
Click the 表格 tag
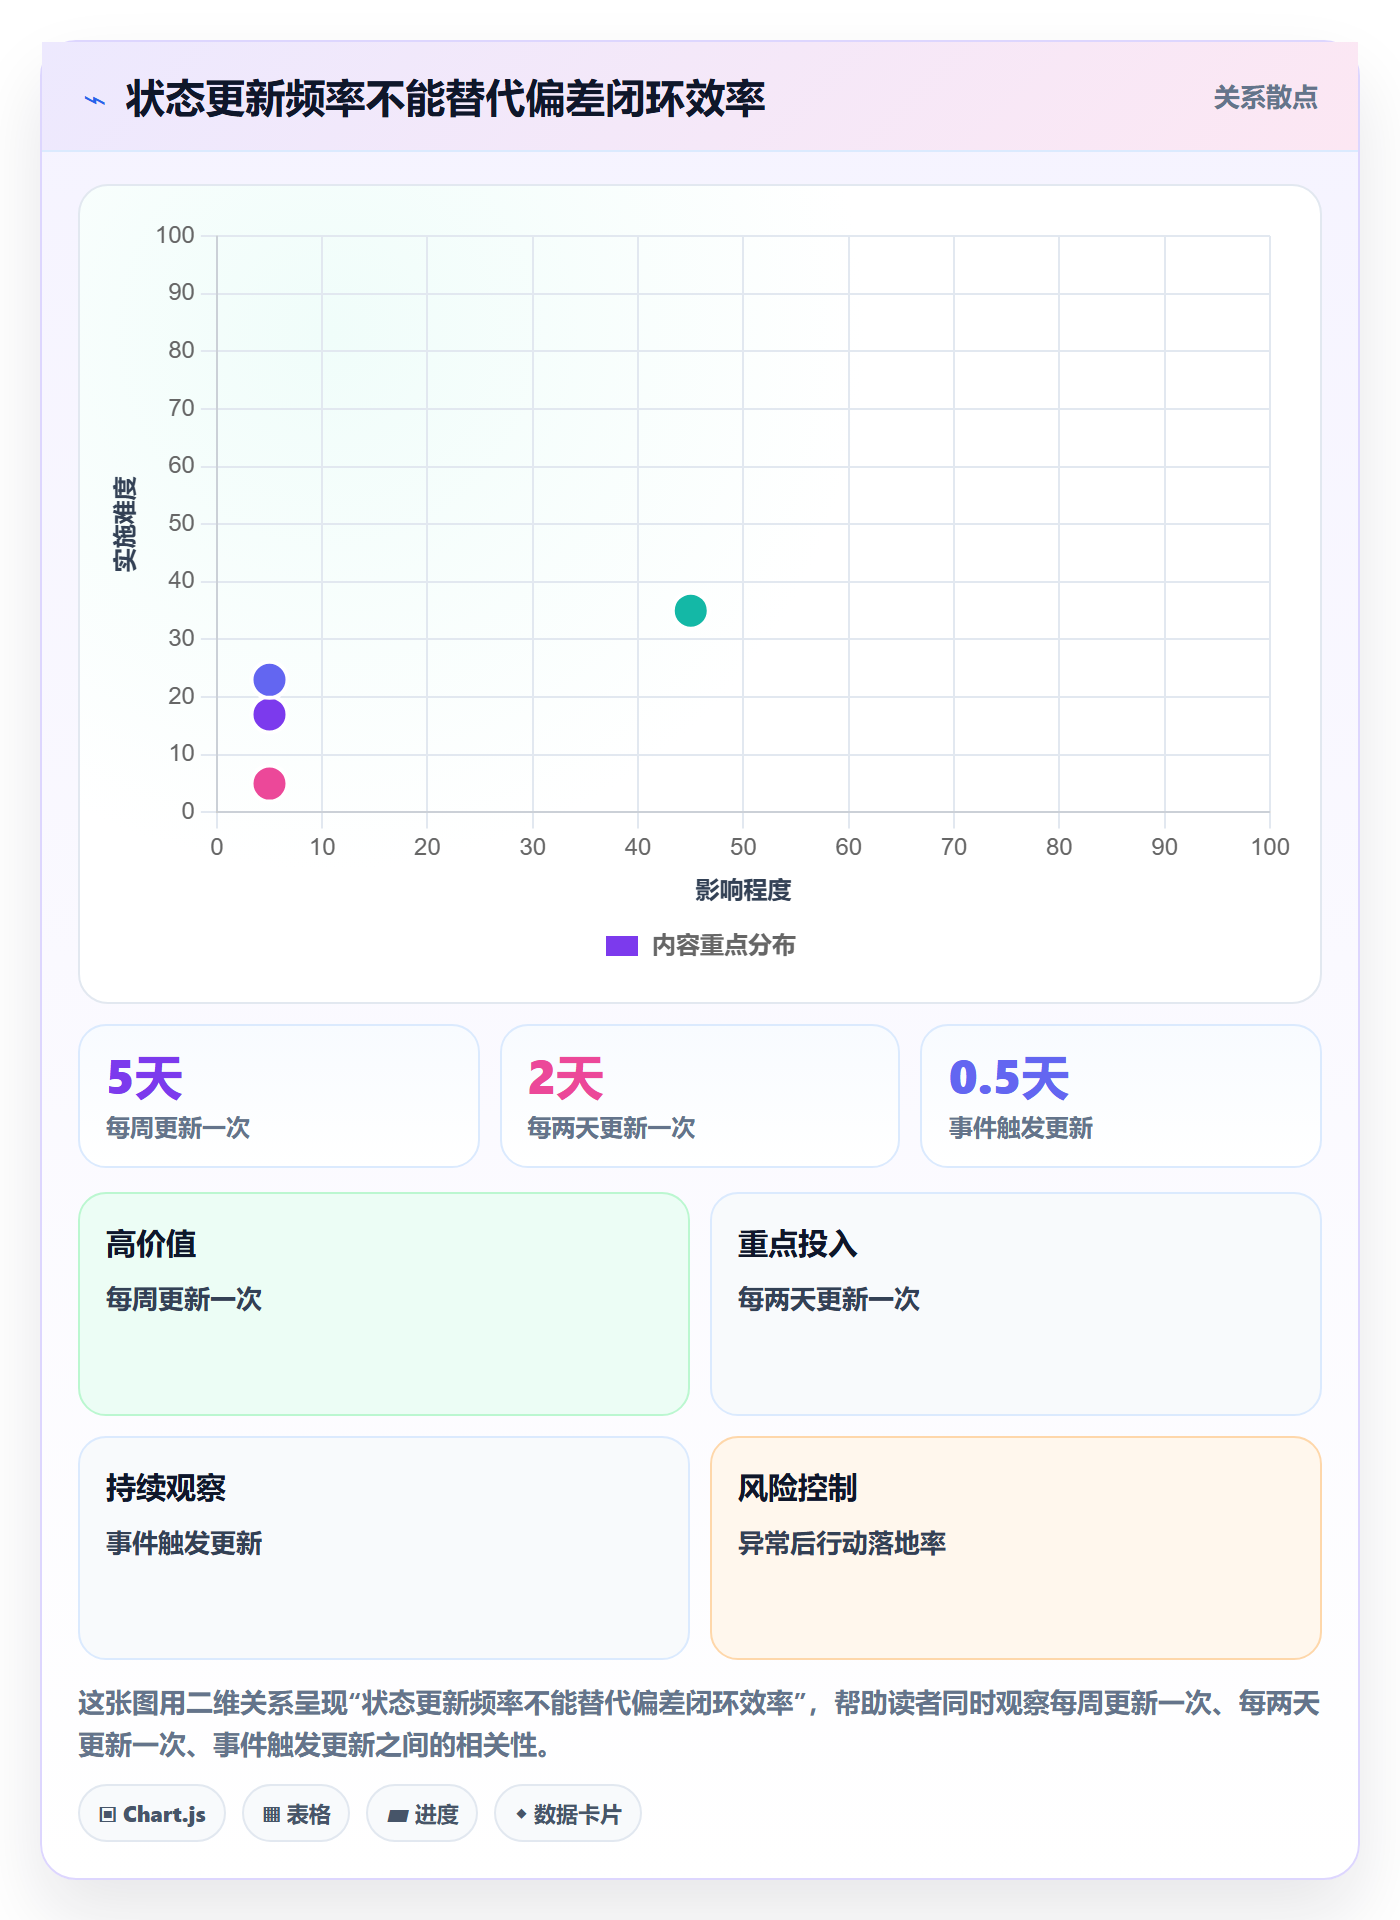[x=296, y=1814]
